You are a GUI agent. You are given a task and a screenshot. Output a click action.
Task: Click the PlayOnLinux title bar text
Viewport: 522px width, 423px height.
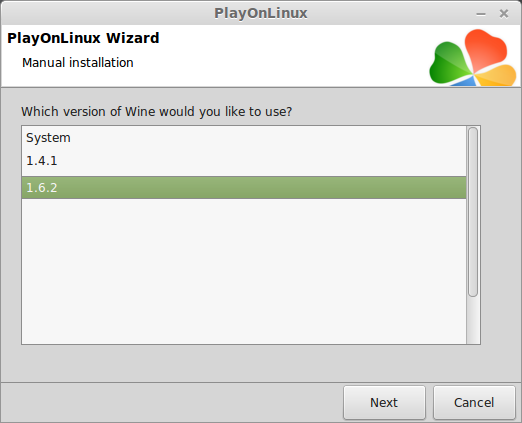(261, 13)
